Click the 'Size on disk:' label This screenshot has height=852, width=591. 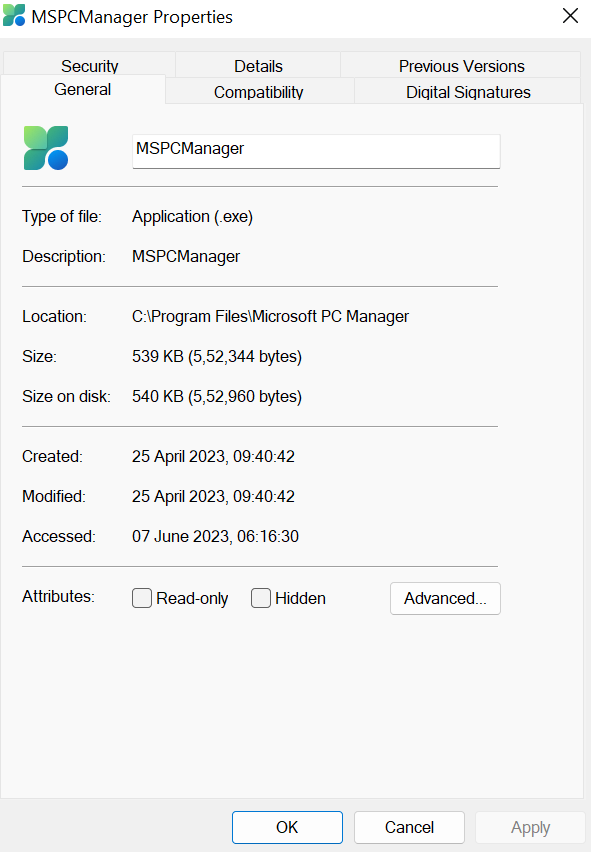[x=66, y=397]
